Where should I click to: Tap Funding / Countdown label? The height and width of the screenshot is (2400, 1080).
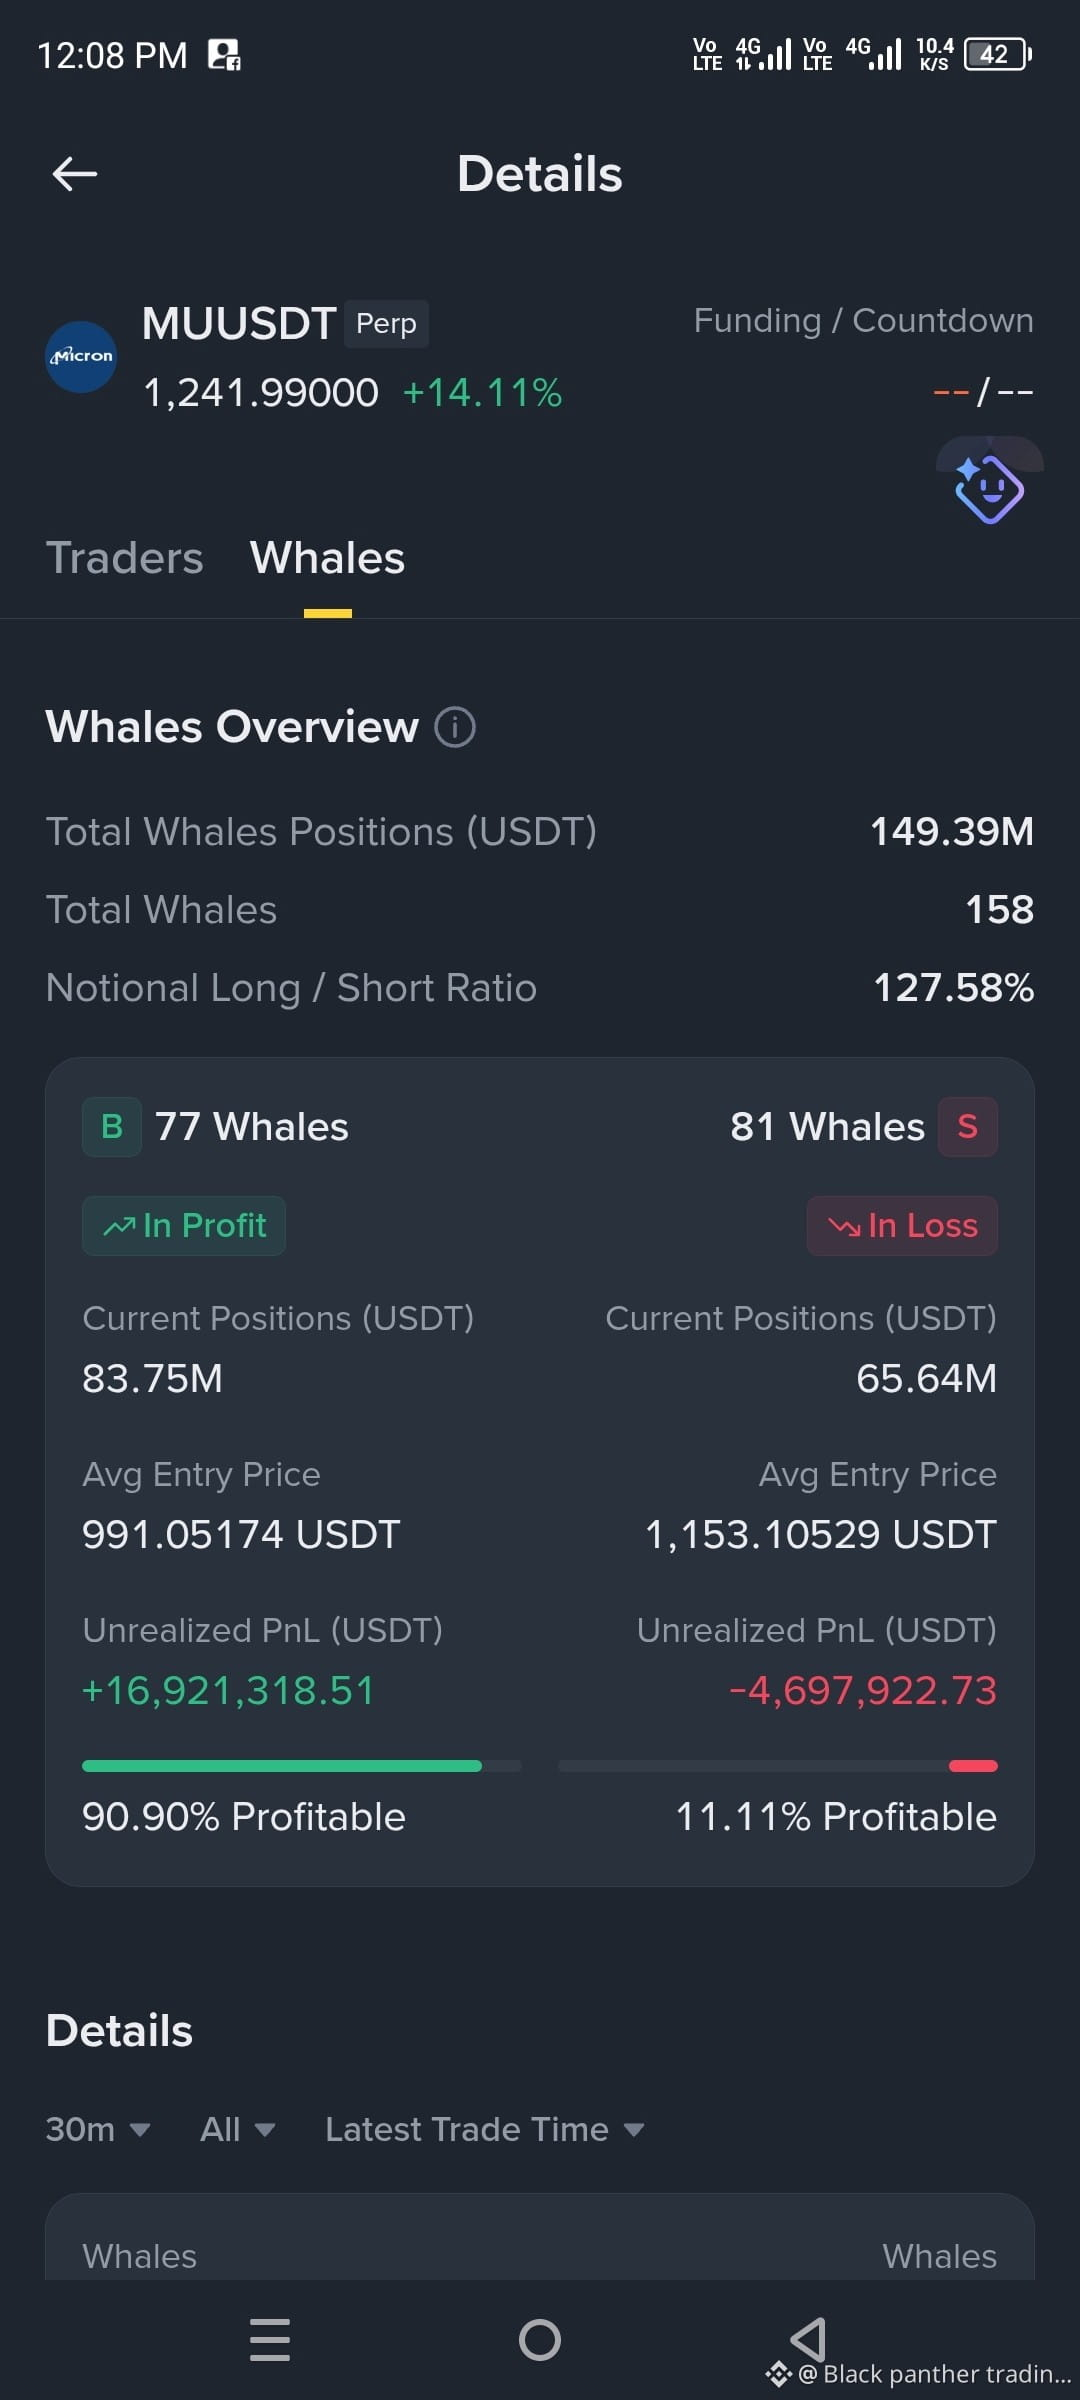point(864,321)
